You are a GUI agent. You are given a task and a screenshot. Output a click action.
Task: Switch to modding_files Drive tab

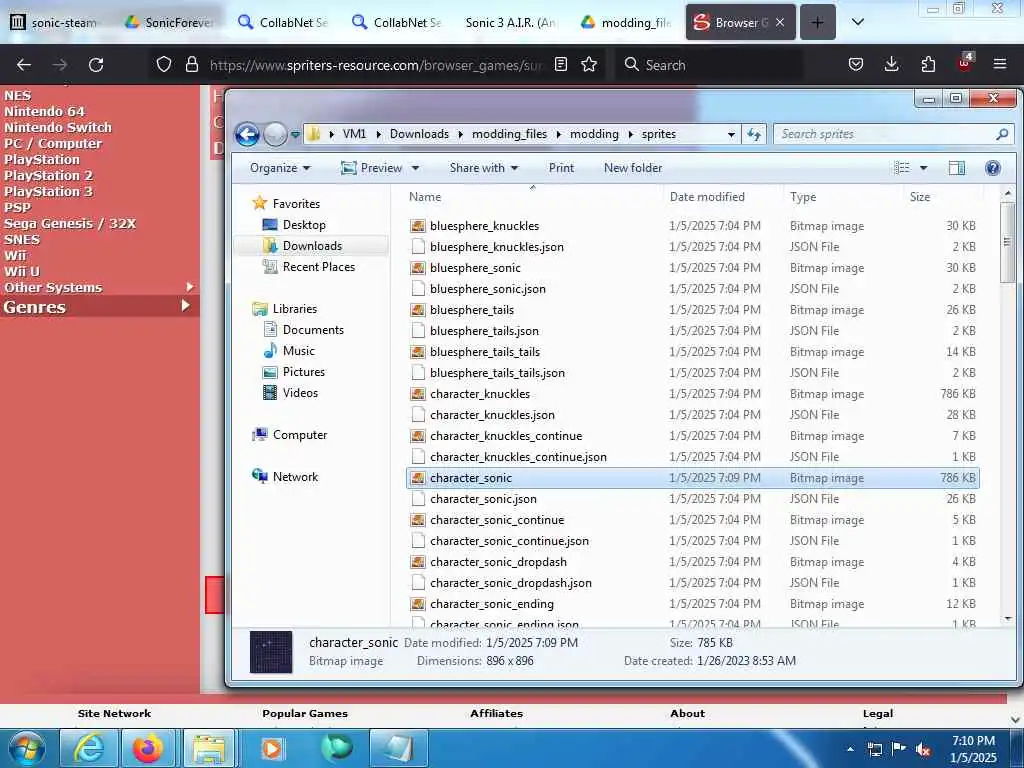pos(627,22)
